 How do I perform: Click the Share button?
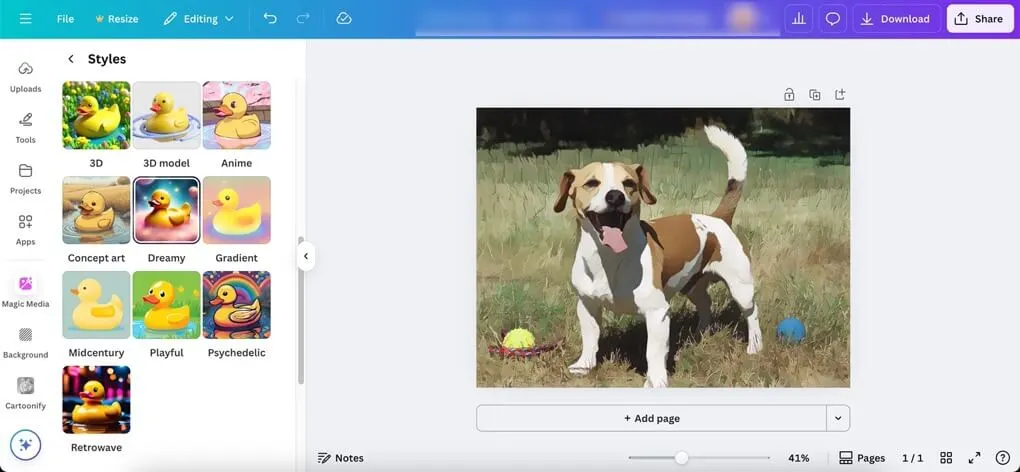(x=980, y=19)
